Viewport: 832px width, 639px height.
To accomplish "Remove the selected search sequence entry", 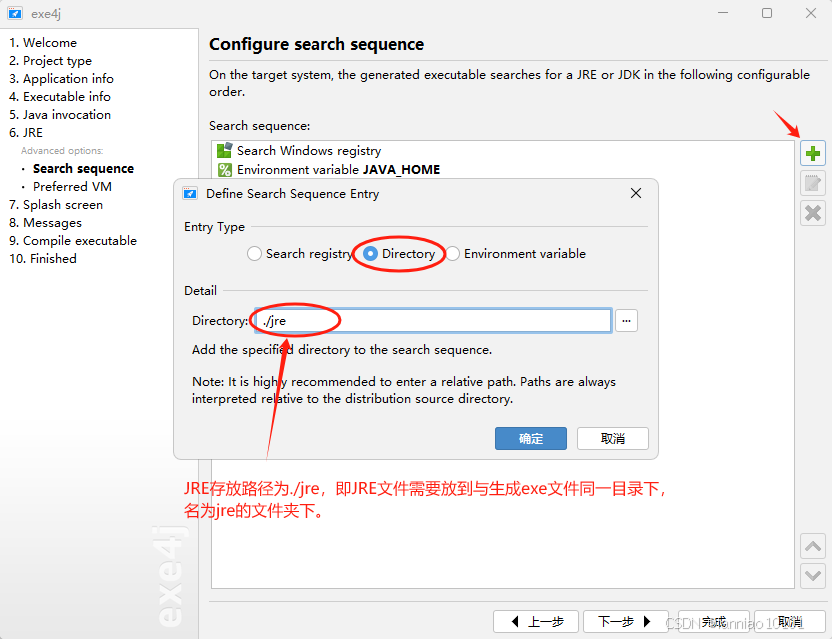I will pos(812,213).
